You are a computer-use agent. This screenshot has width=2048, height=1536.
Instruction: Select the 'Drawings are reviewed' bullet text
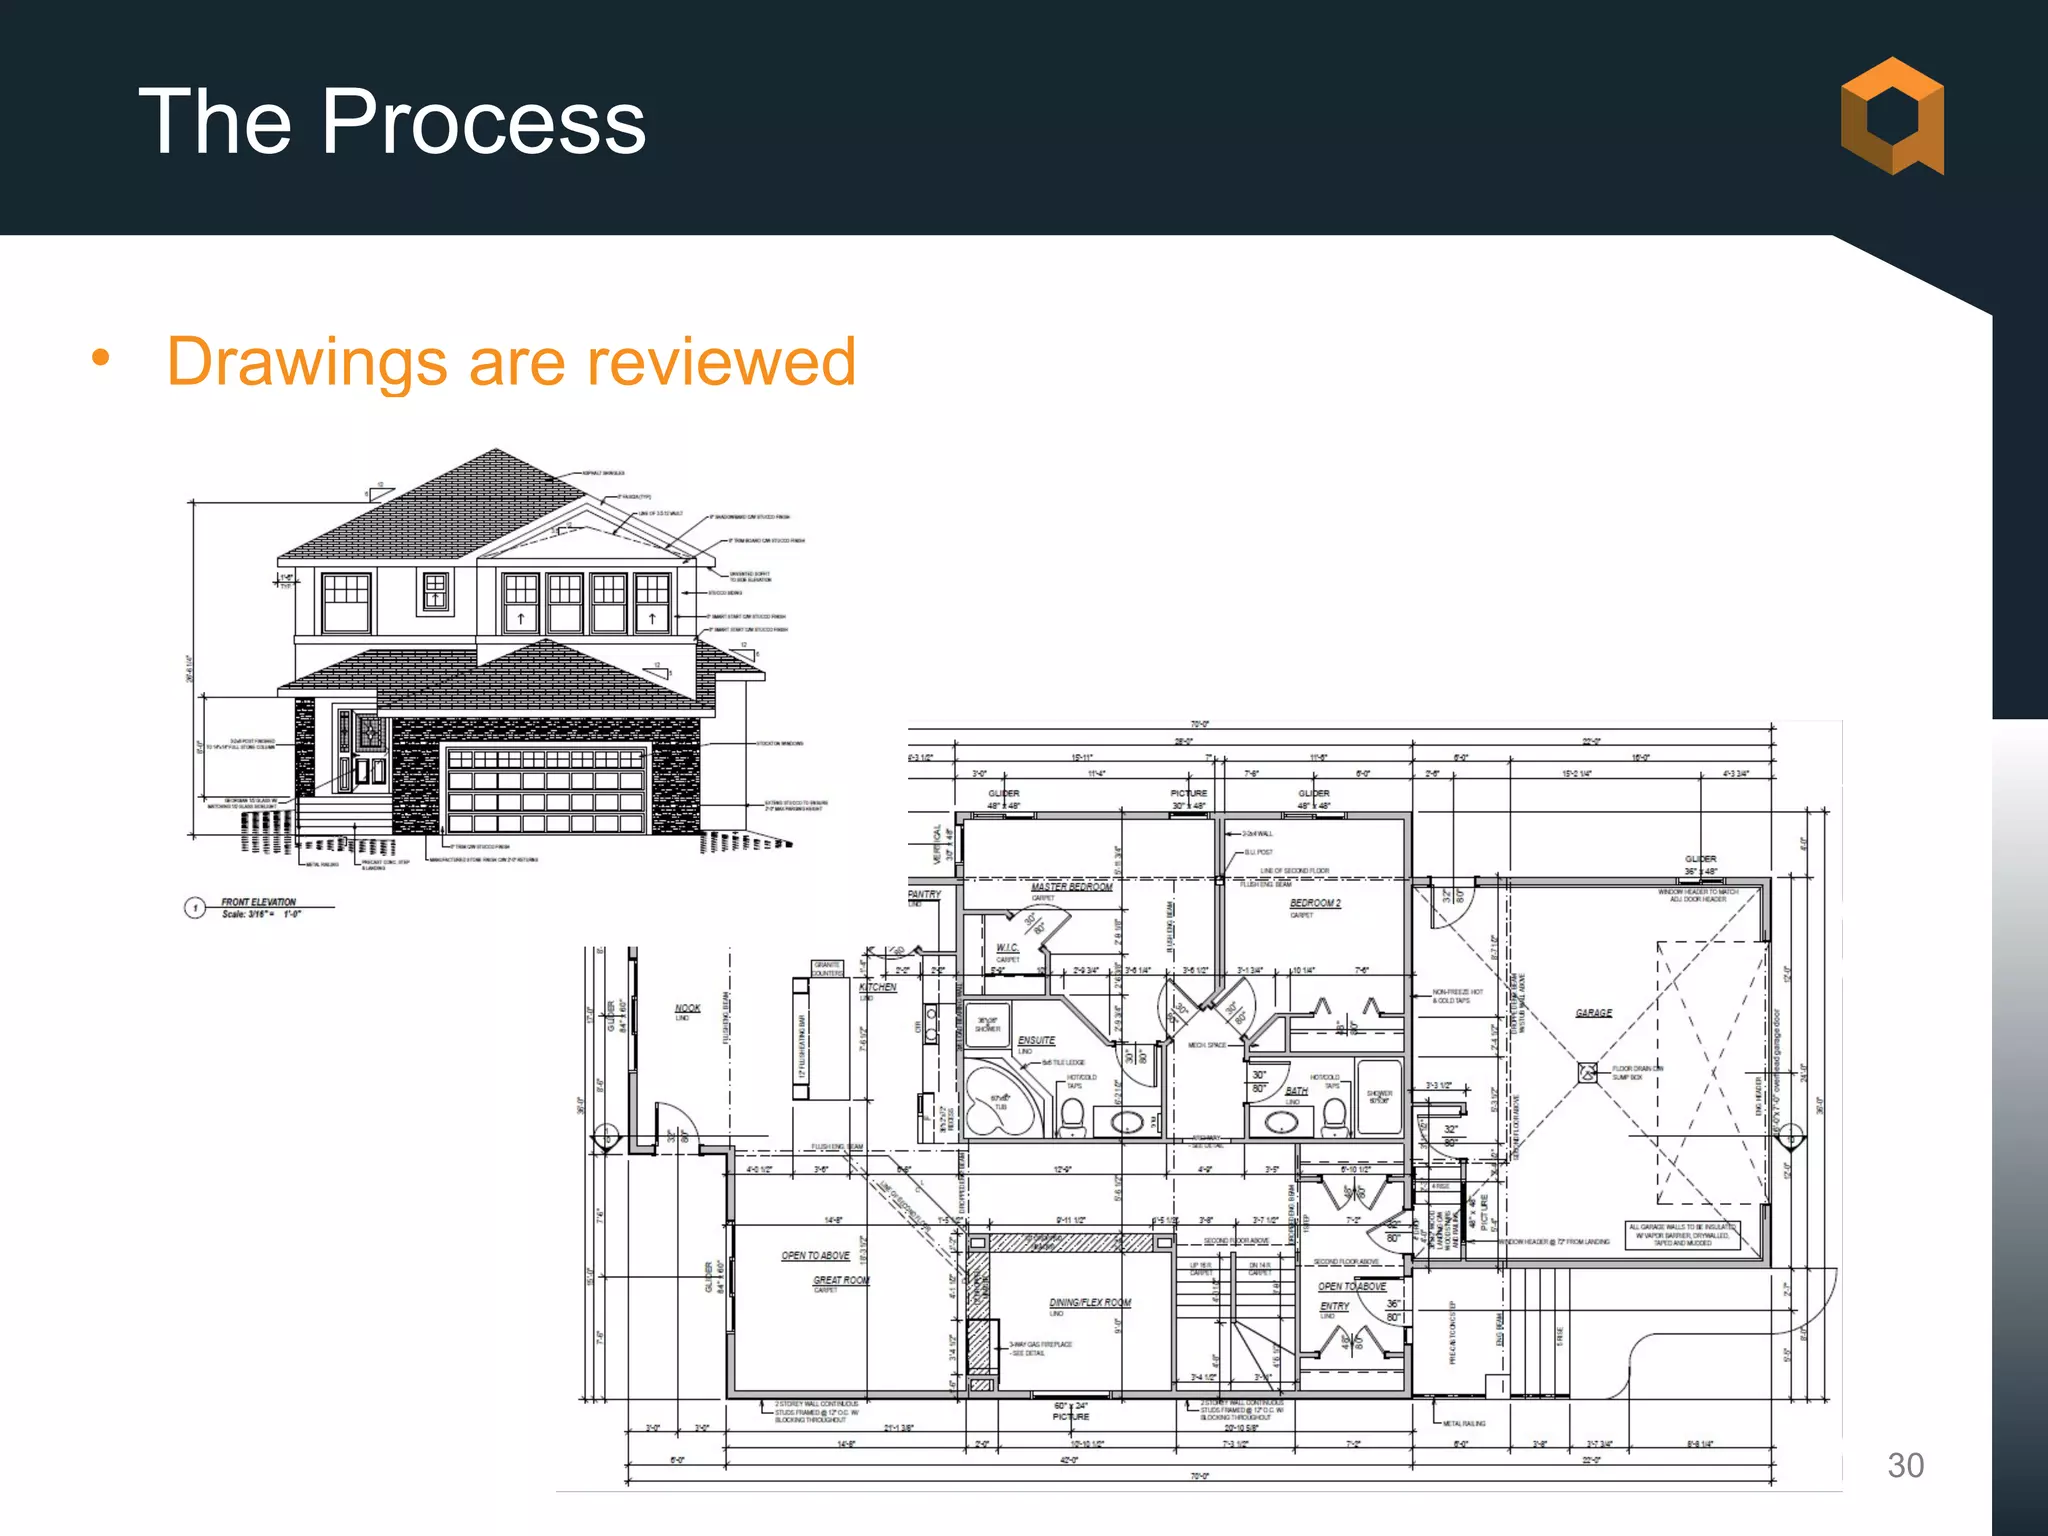pyautogui.click(x=511, y=361)
